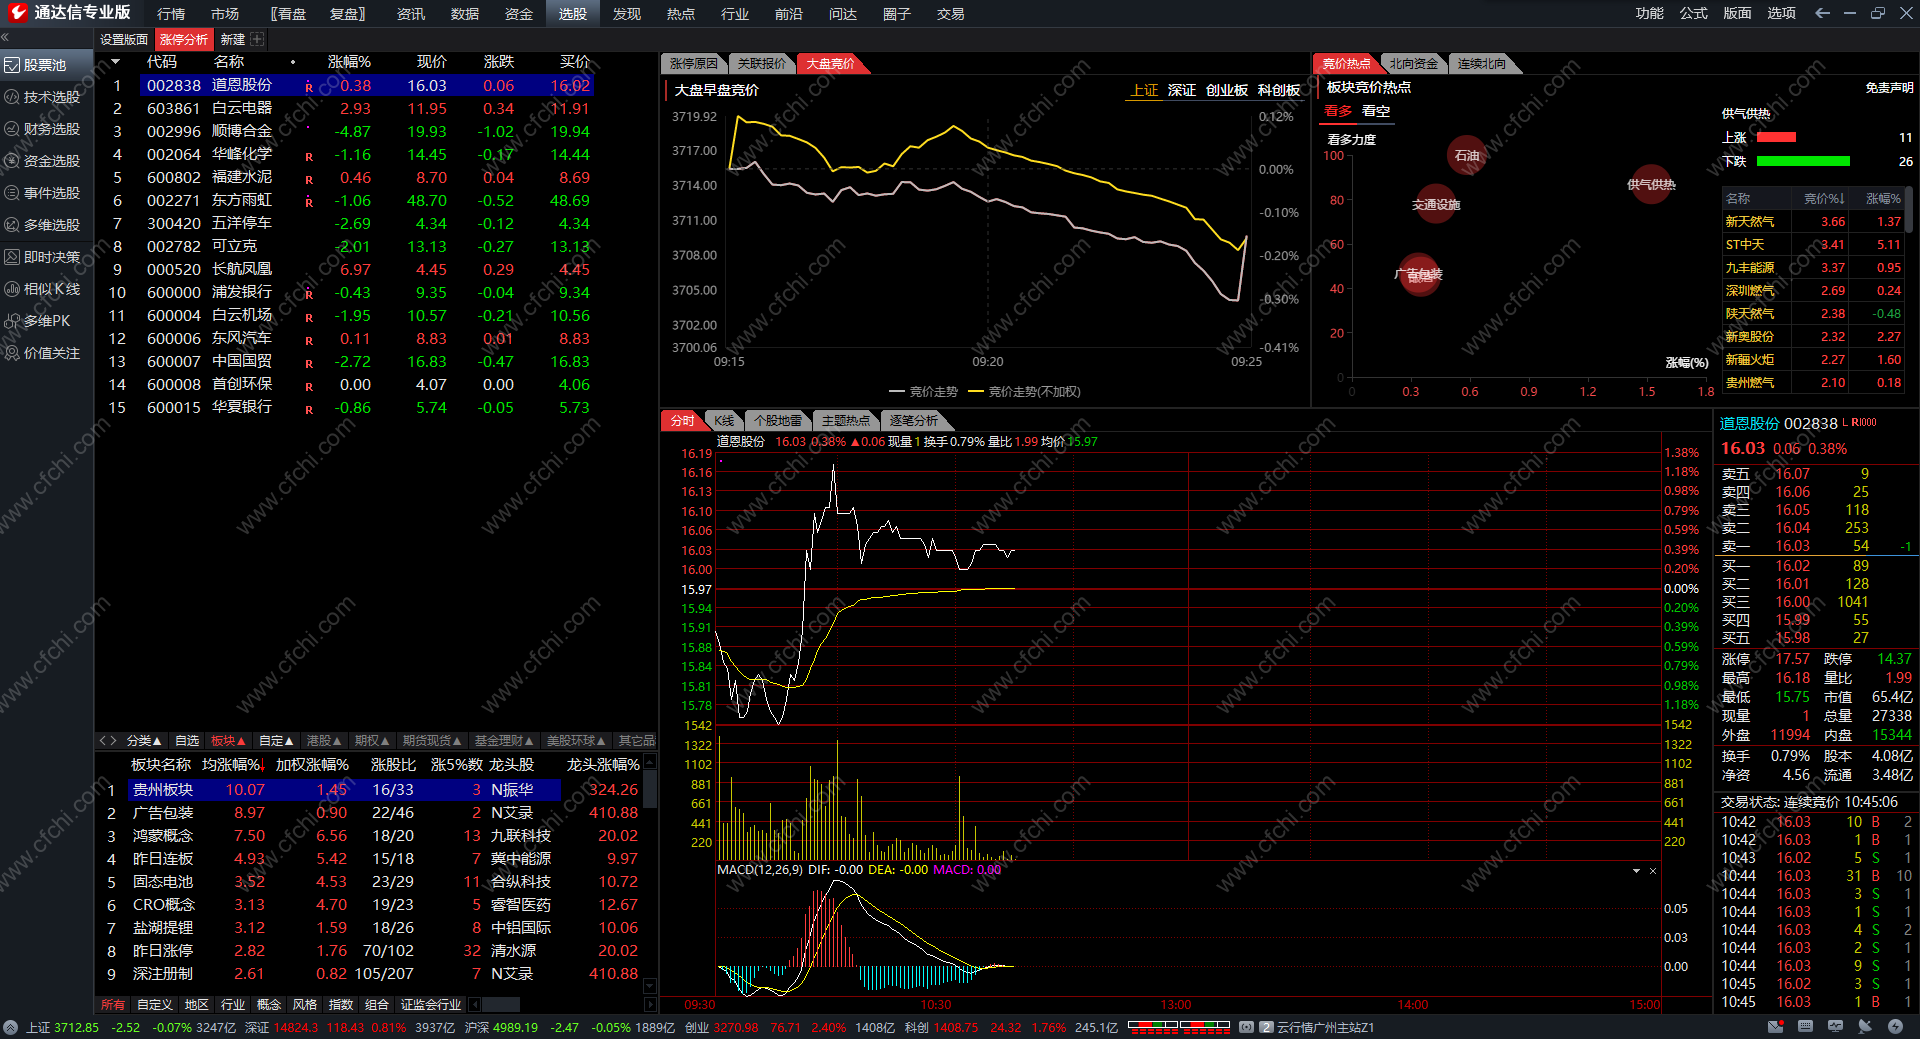
Task: Click the satellite dish icon in status bar
Action: pos(1865,1027)
